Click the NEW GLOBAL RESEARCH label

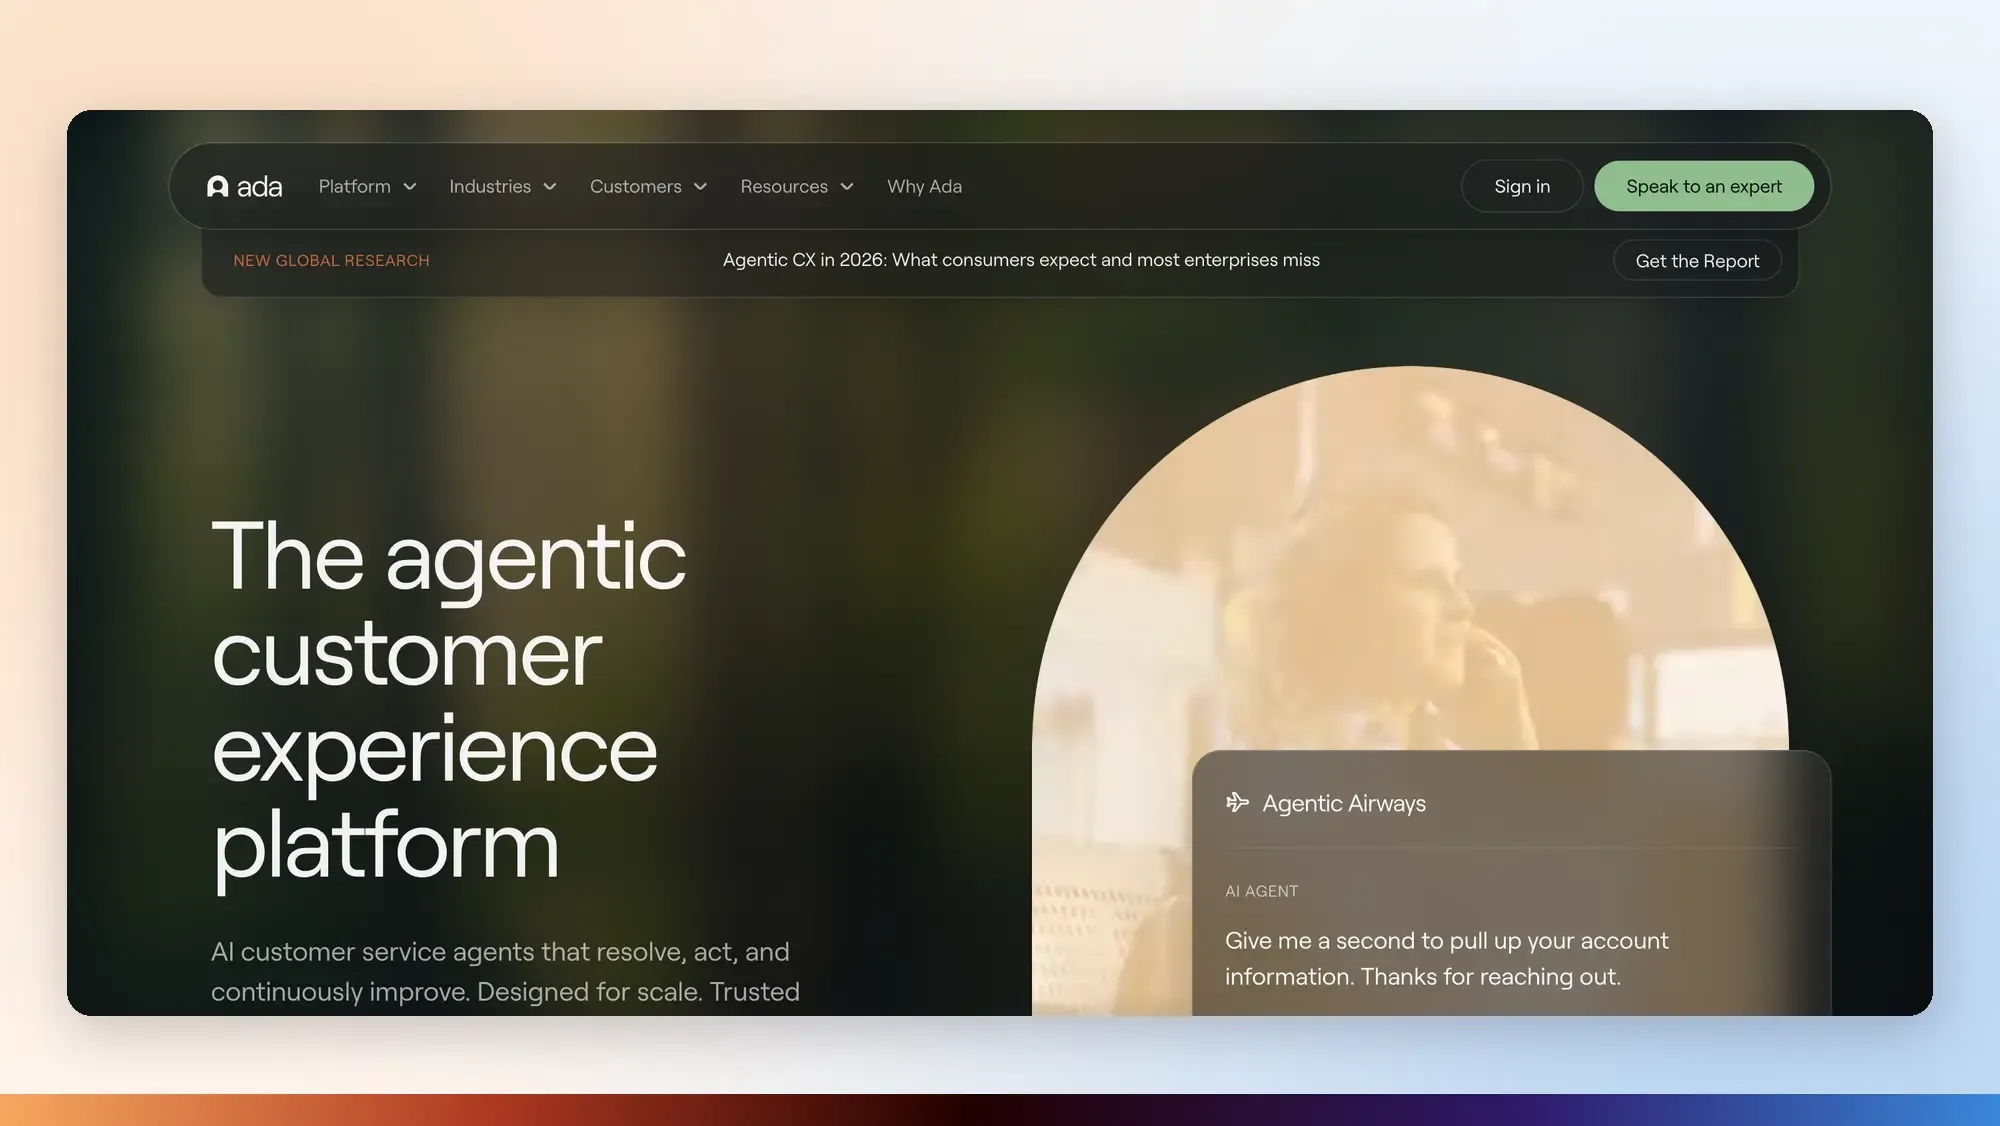click(331, 261)
